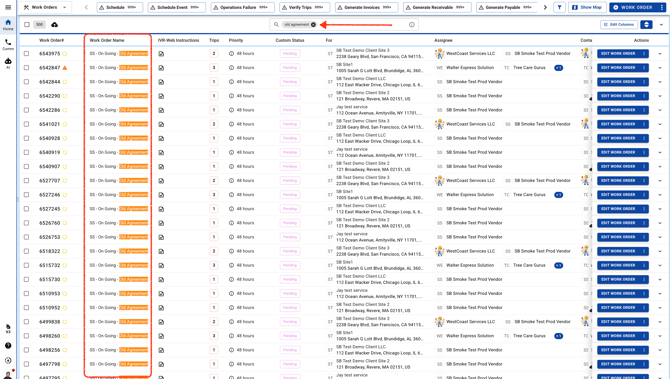Click Edit Columns button

pos(619,25)
